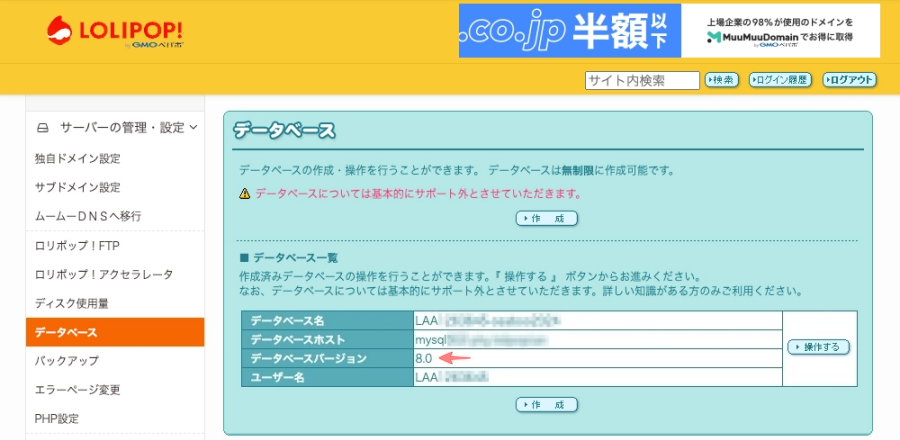Image resolution: width=900 pixels, height=440 pixels.
Task: Click the 8.0 version value
Action: point(424,359)
